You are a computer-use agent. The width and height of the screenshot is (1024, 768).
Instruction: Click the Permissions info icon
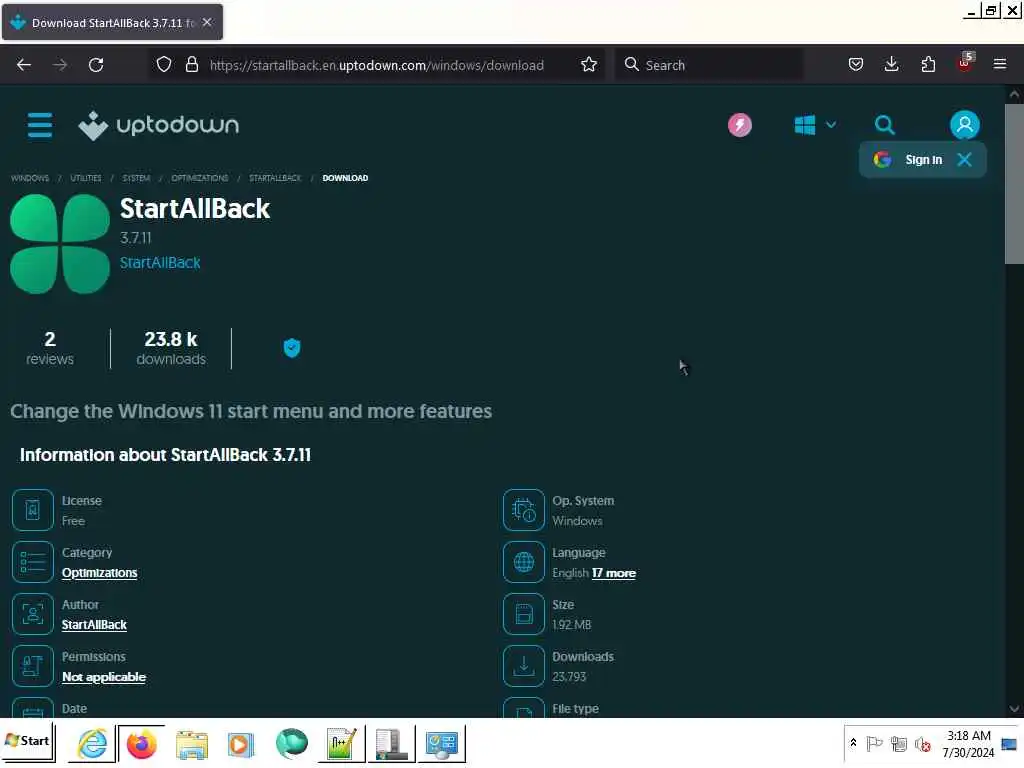[x=33, y=666]
